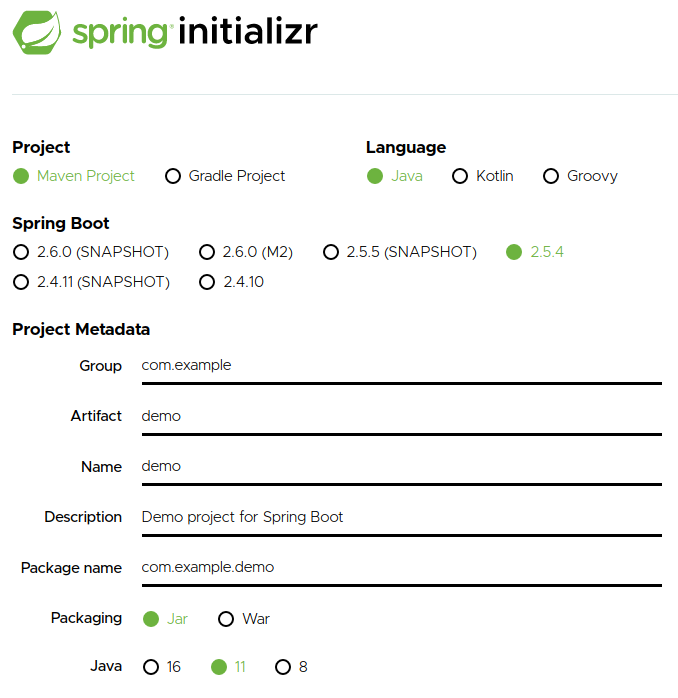Click the Group input field
Screen dimensions: 678x698
click(400, 366)
